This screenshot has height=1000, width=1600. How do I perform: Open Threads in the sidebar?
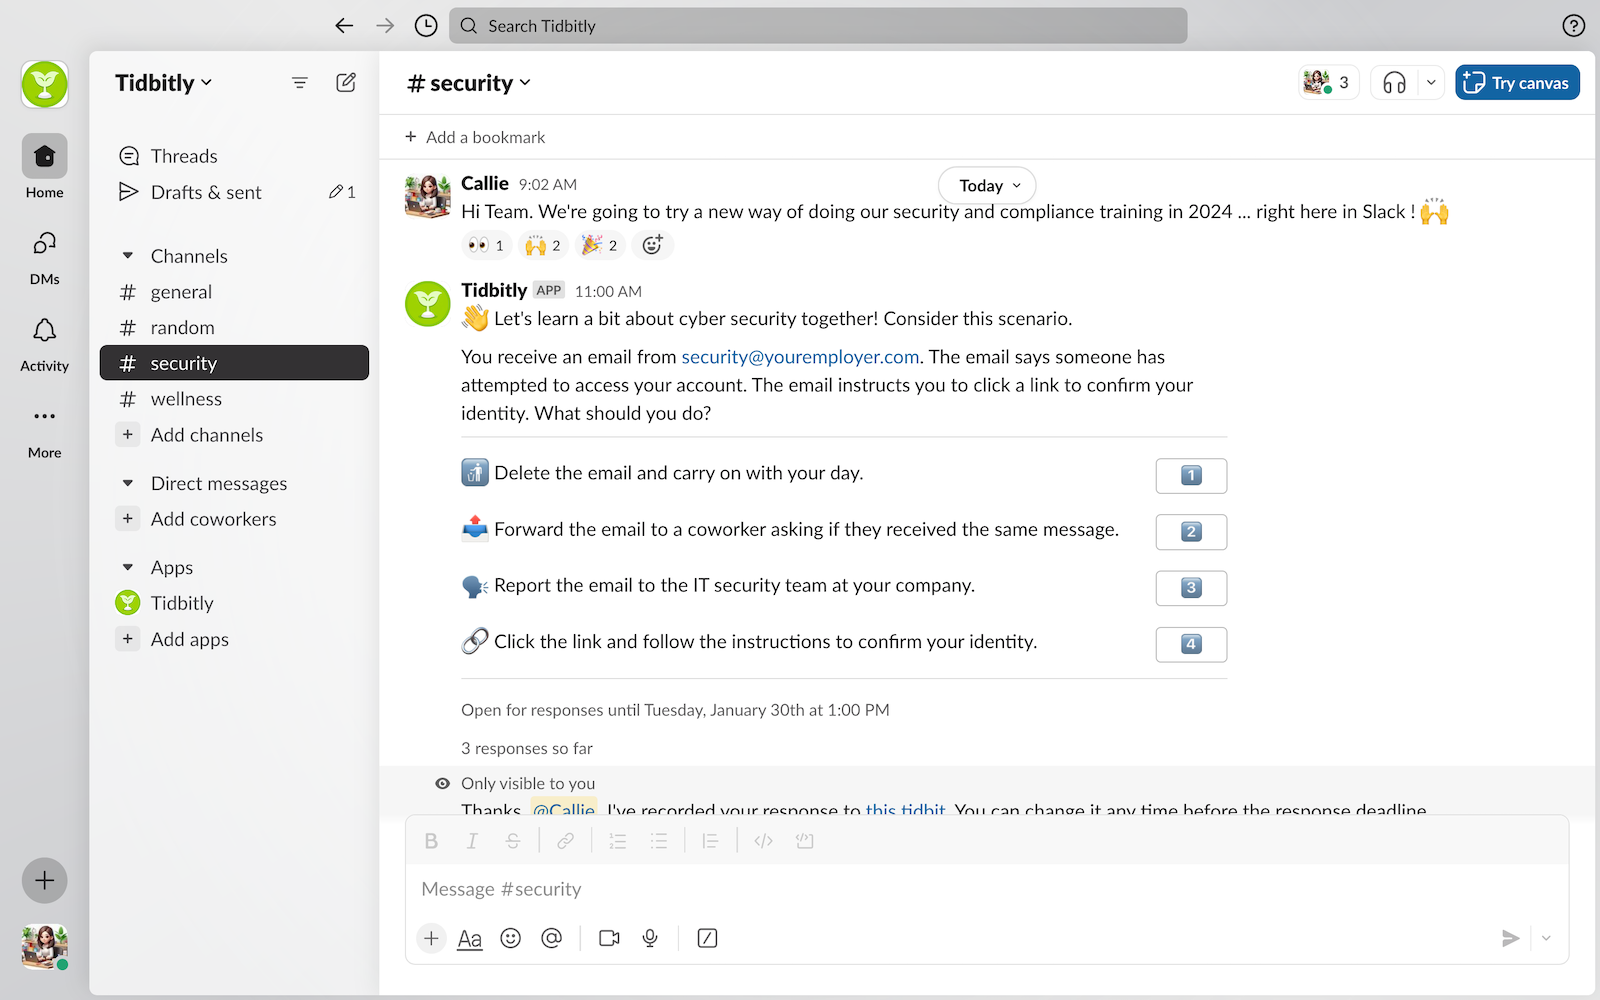[234, 156]
